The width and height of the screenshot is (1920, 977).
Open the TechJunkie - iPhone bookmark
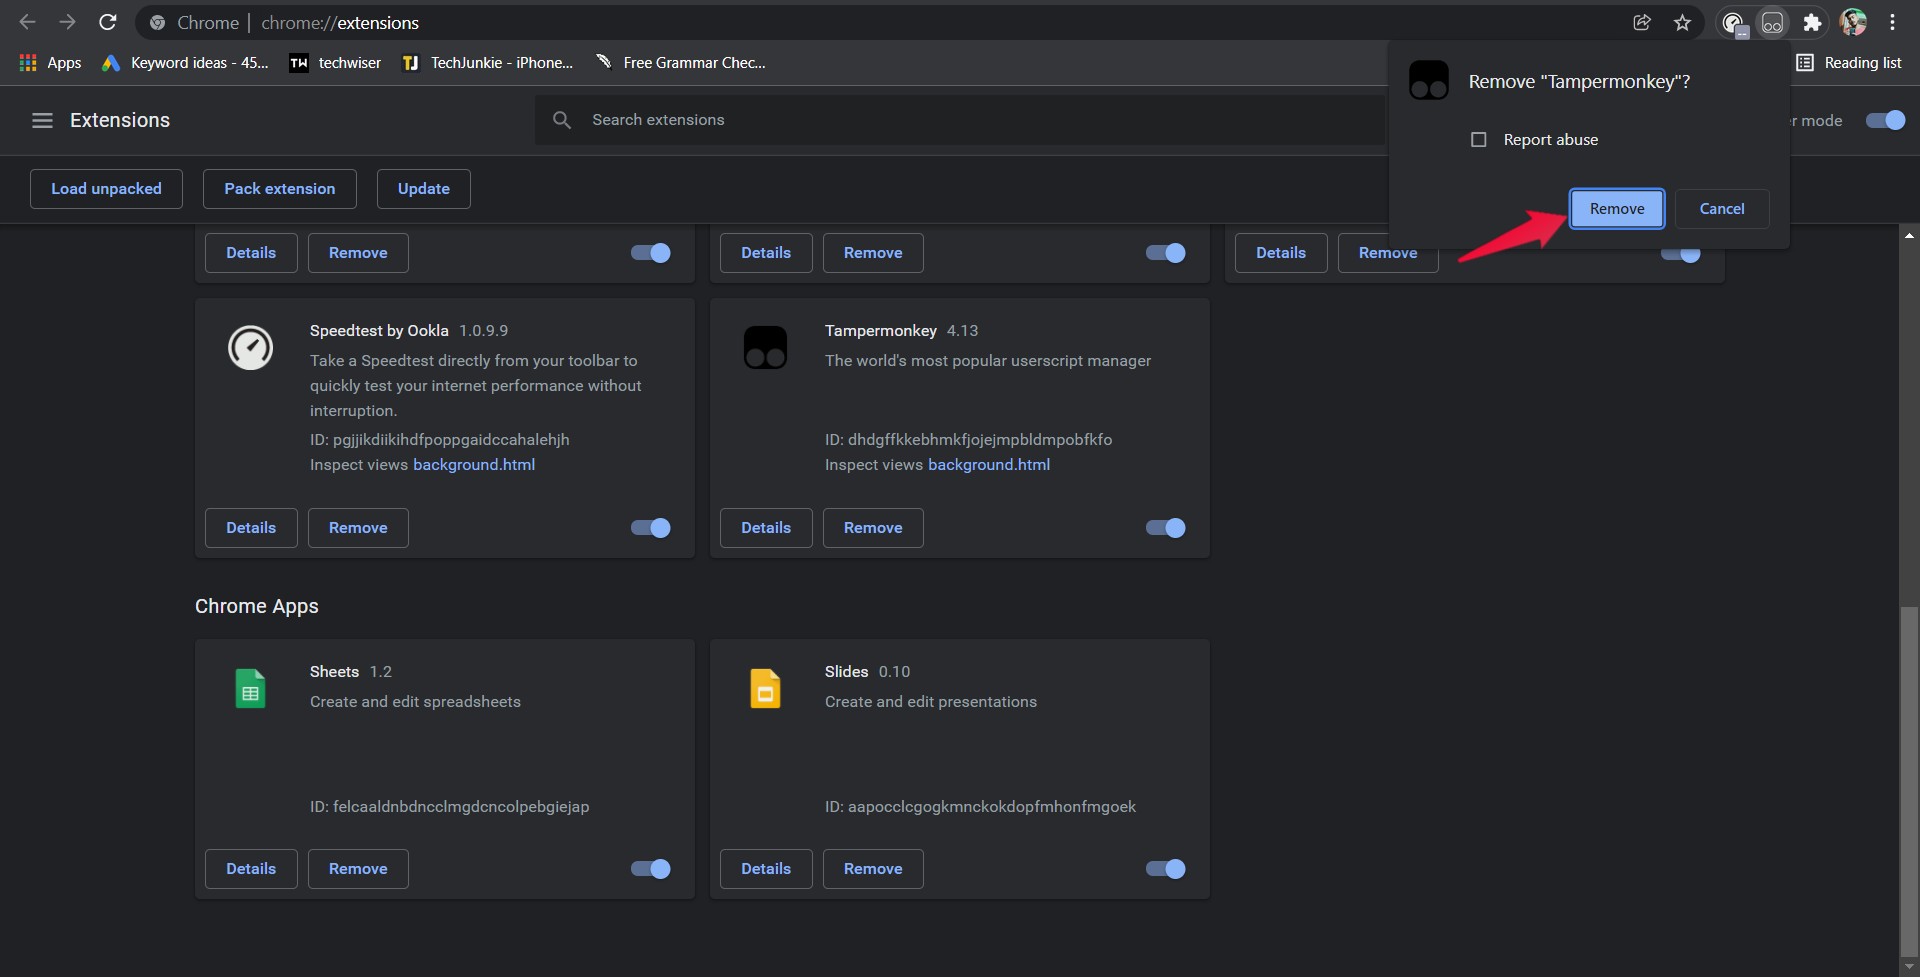click(x=487, y=62)
